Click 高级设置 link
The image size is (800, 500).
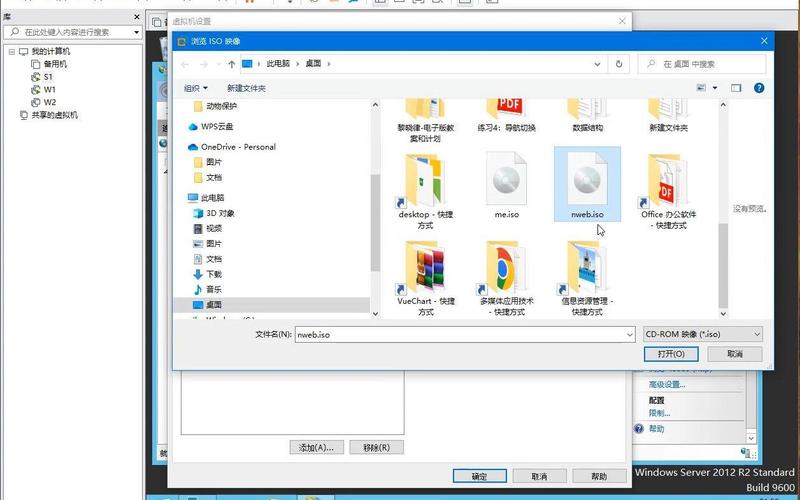667,385
